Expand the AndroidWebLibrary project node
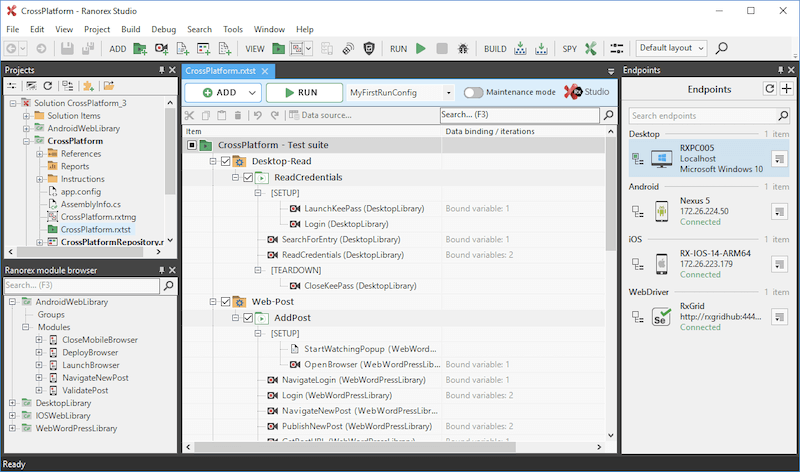Image resolution: width=800 pixels, height=472 pixels. (x=26, y=129)
